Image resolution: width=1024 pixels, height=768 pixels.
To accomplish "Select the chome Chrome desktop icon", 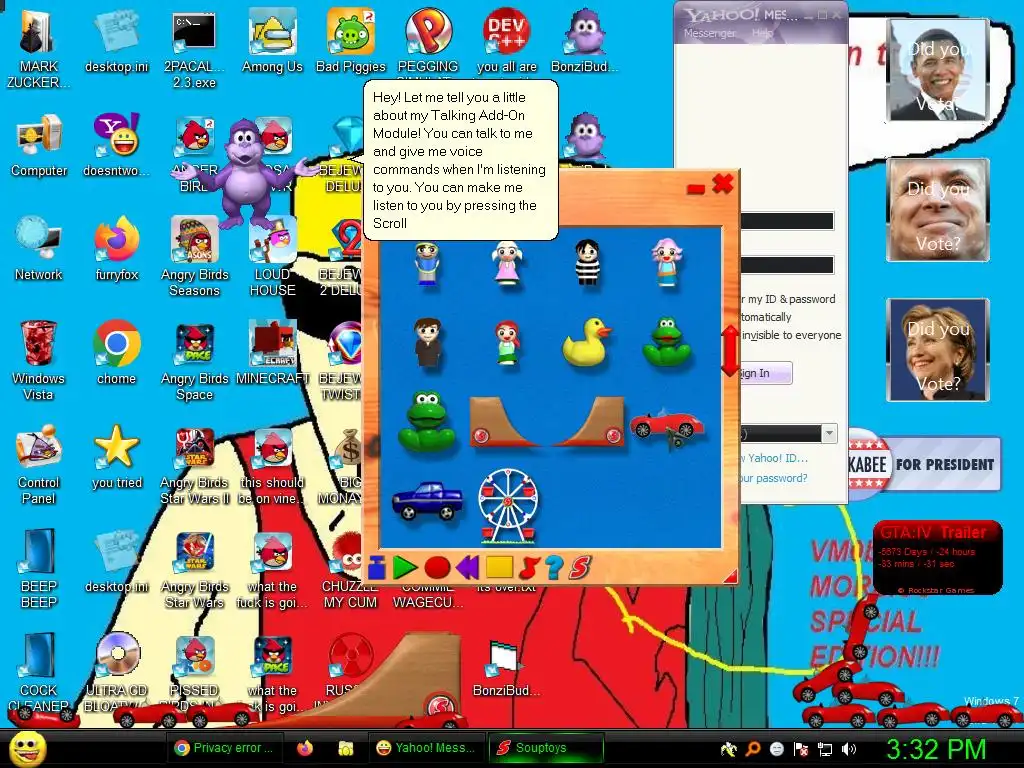I will [x=116, y=353].
